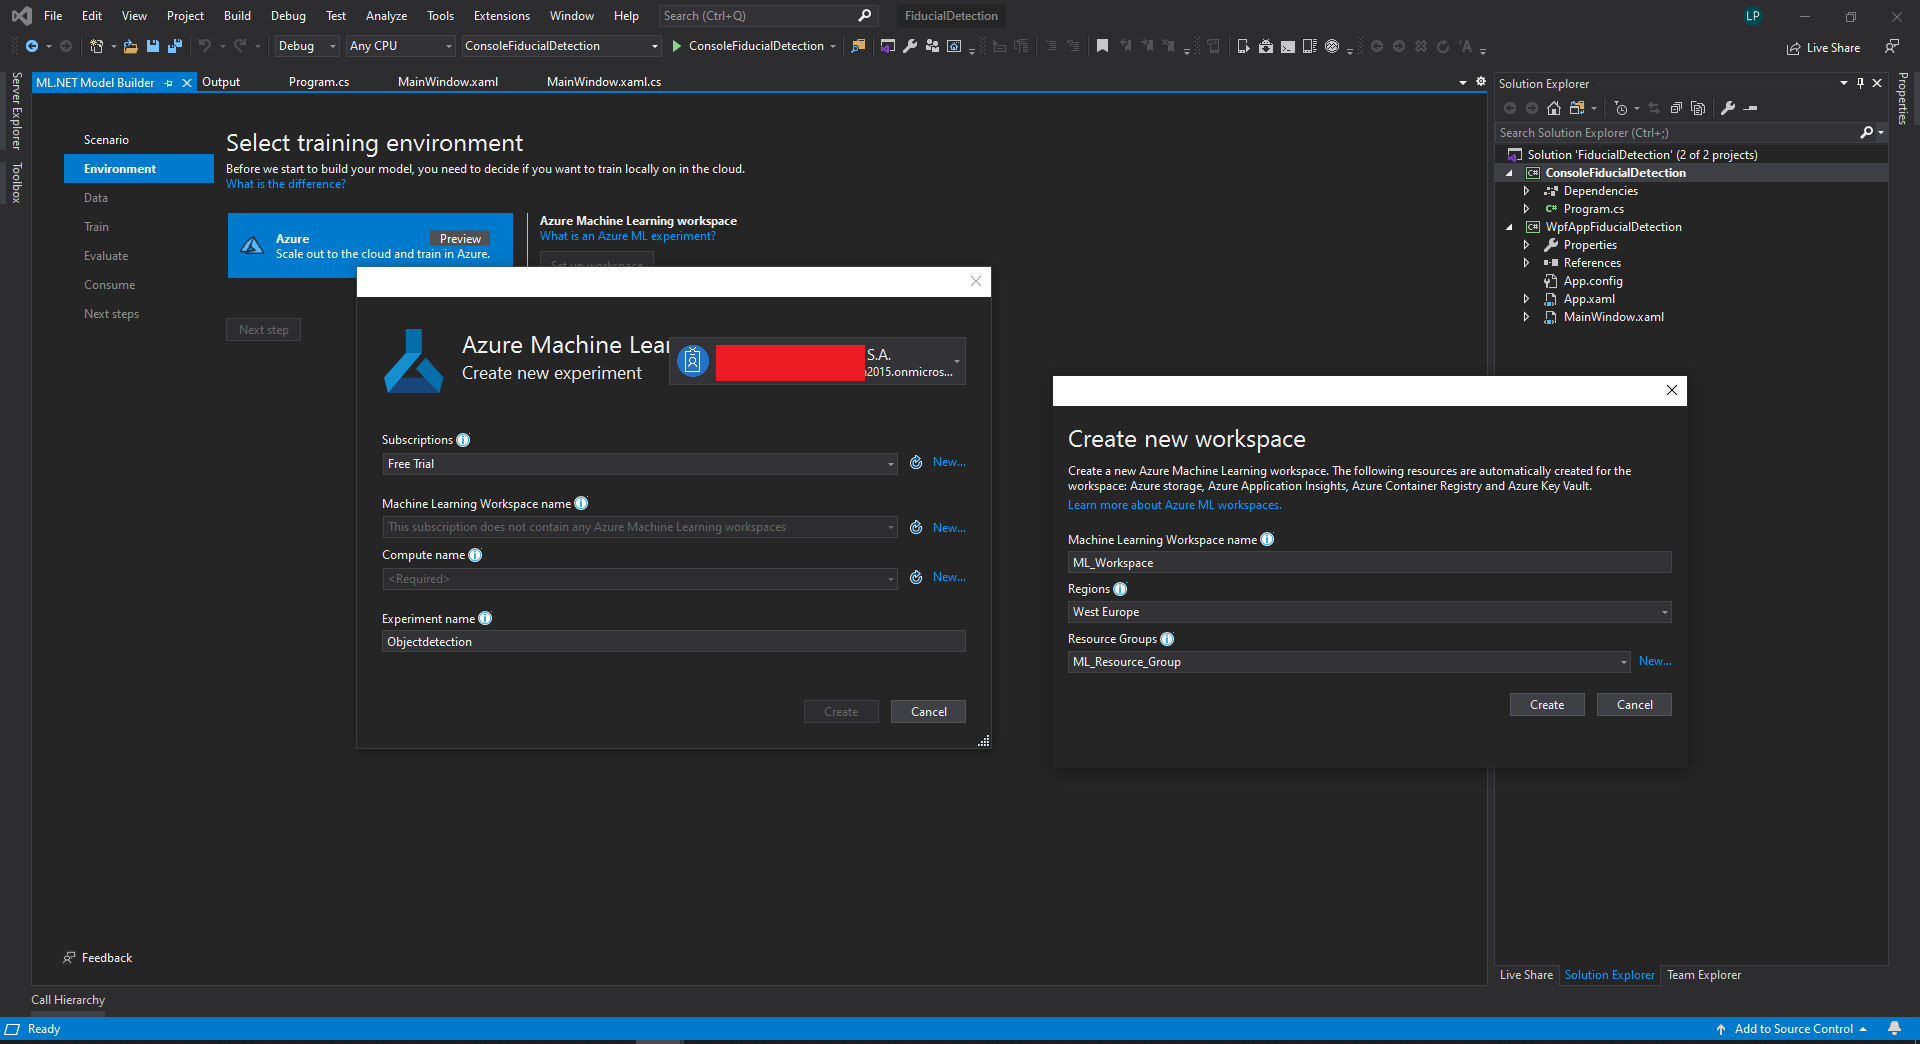This screenshot has height=1044, width=1920.
Task: Select the Scenario step in Model Builder
Action: click(x=106, y=140)
